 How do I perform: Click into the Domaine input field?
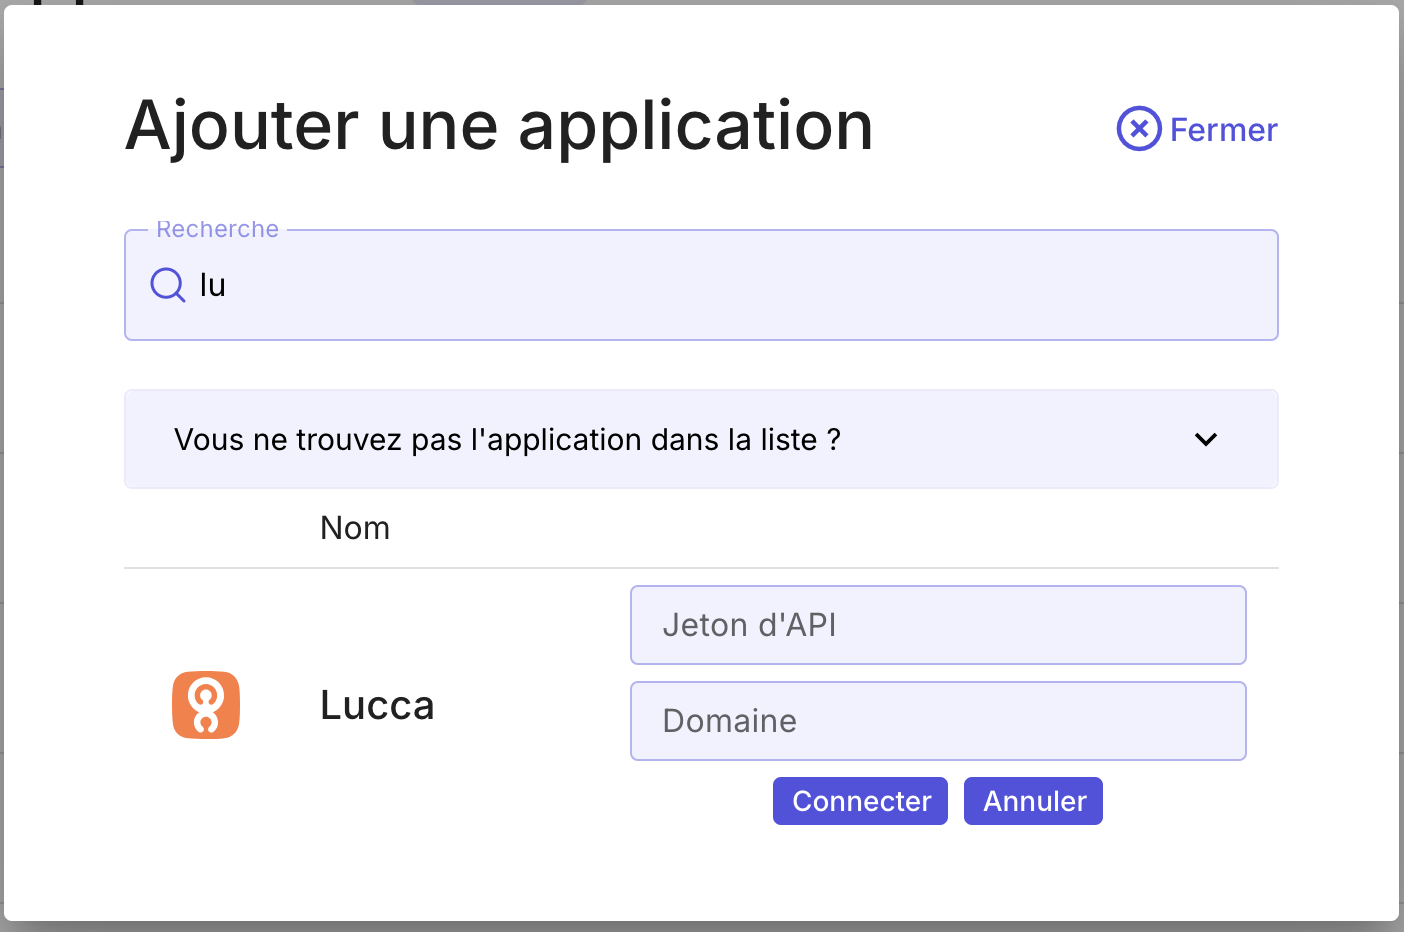(938, 721)
